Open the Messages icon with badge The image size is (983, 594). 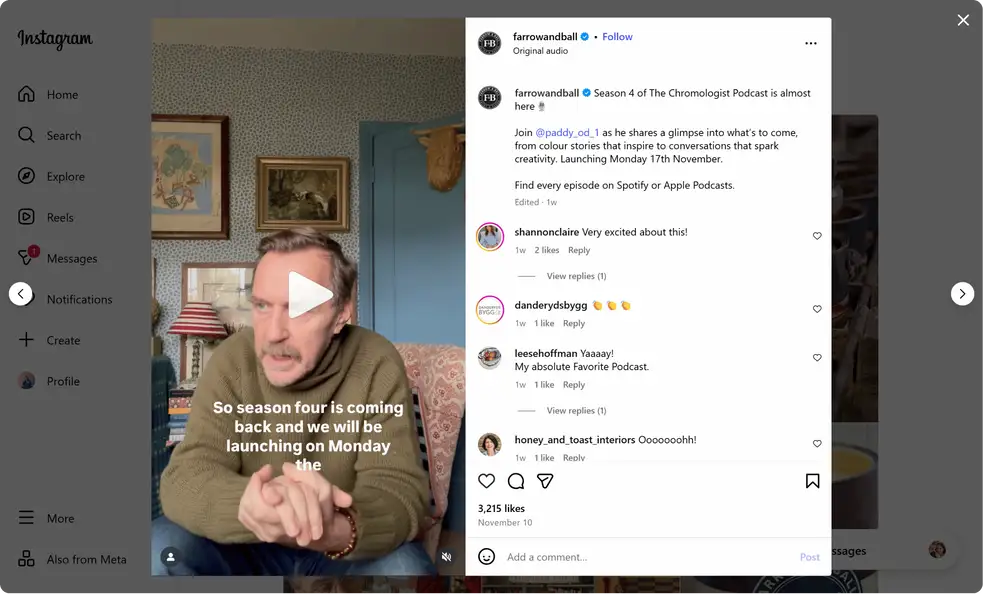26,257
